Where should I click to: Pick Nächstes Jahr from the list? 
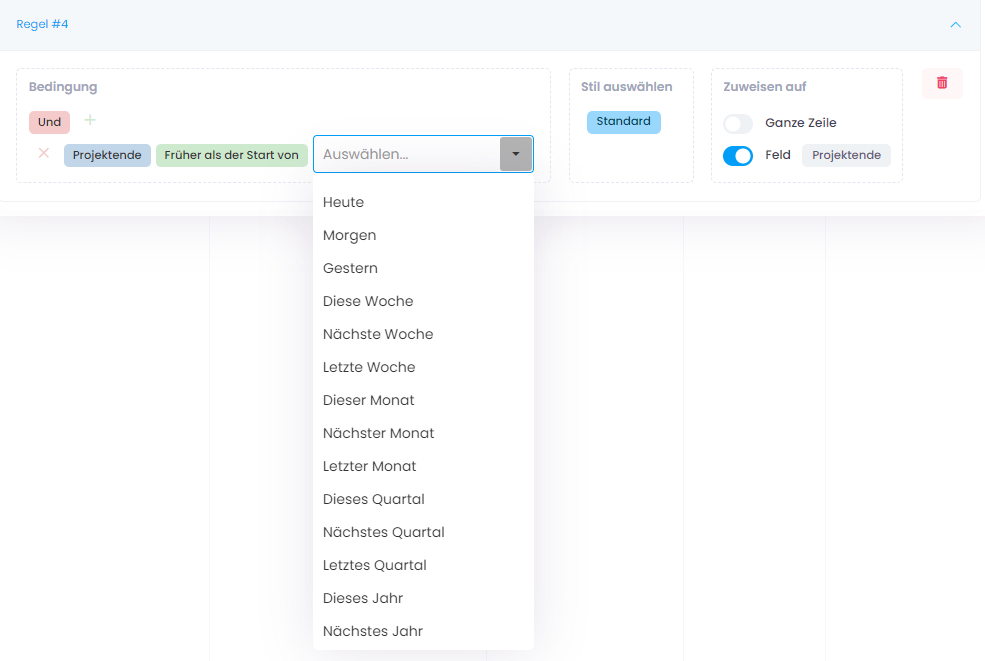(372, 631)
